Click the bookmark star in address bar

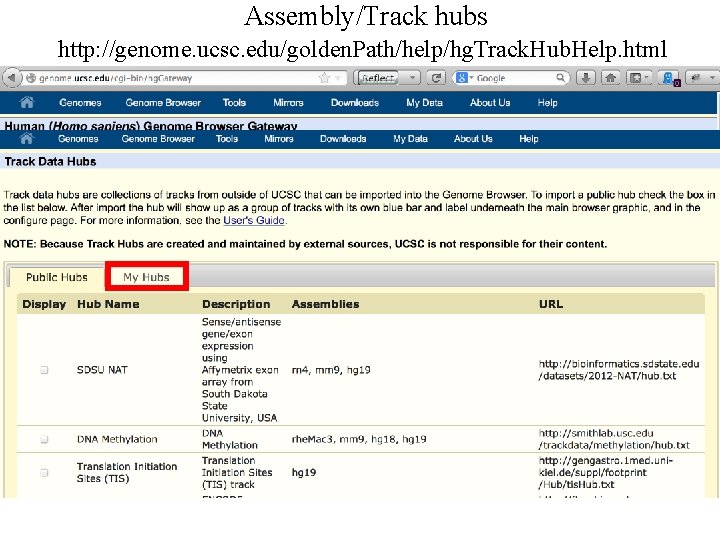pos(325,78)
